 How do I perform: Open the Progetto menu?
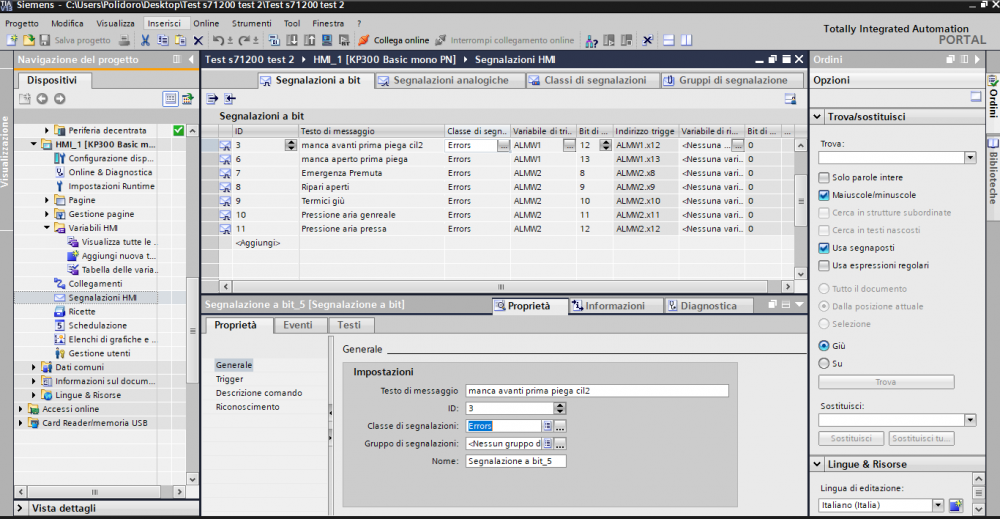pos(22,23)
